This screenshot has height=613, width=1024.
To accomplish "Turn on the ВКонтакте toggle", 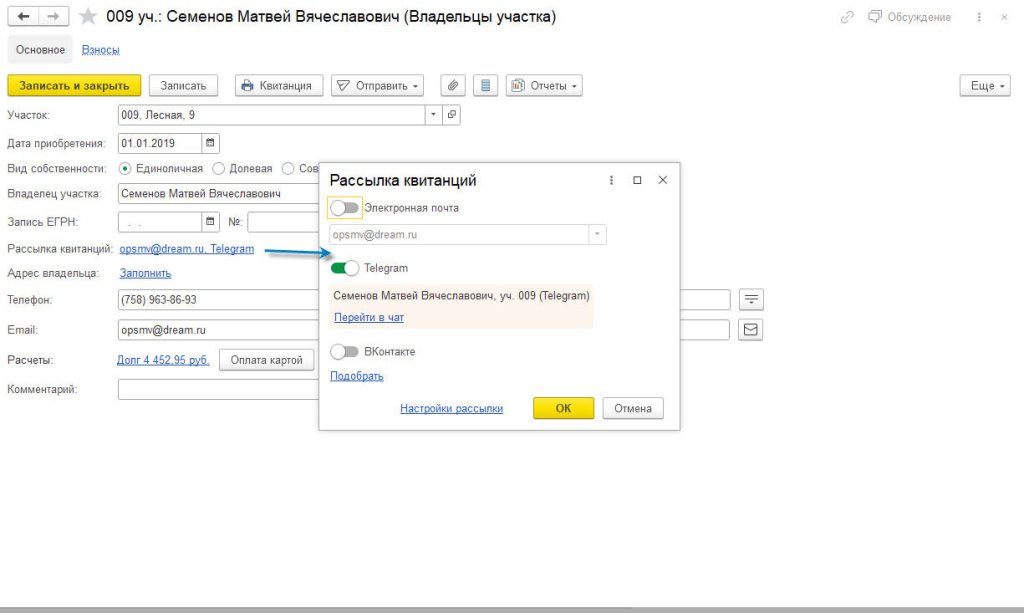I will pos(344,352).
